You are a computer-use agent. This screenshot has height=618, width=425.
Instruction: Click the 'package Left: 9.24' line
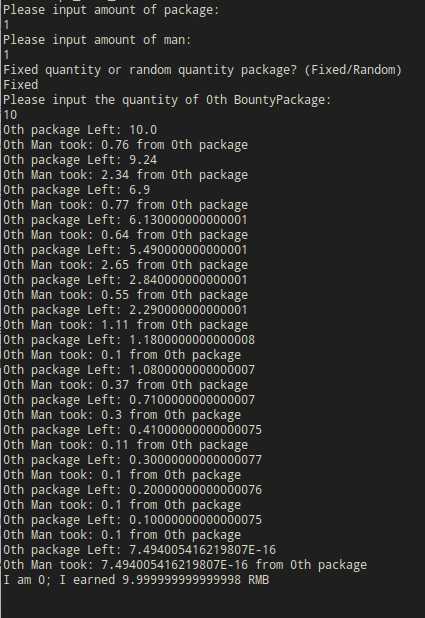pos(80,160)
